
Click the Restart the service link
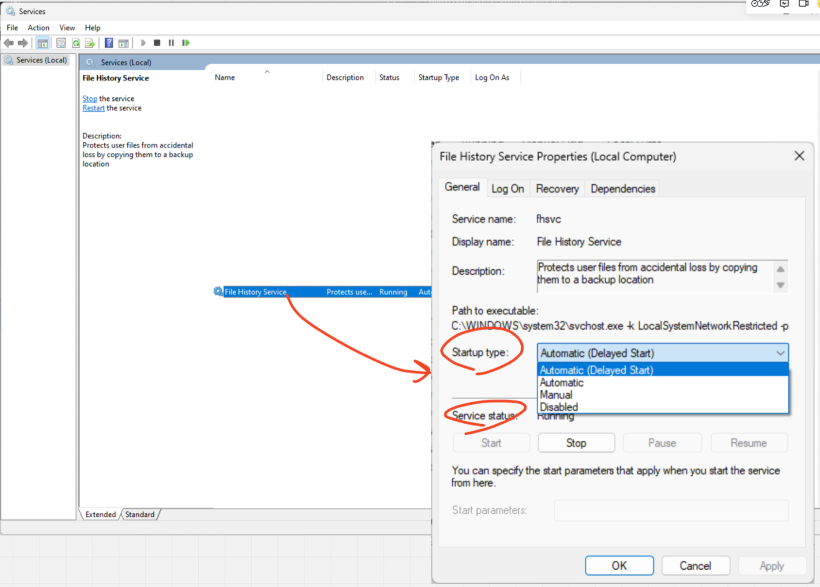click(93, 108)
